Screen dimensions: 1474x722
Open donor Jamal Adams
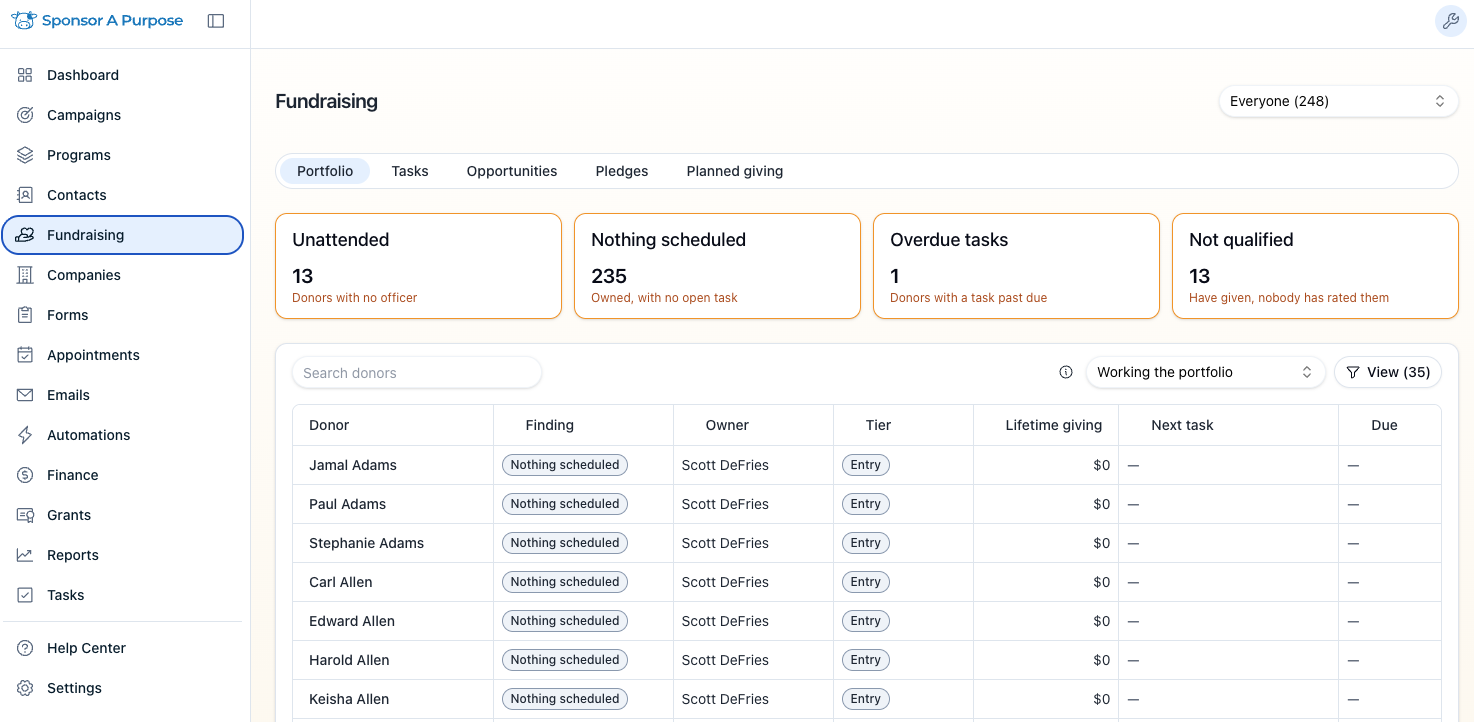353,465
